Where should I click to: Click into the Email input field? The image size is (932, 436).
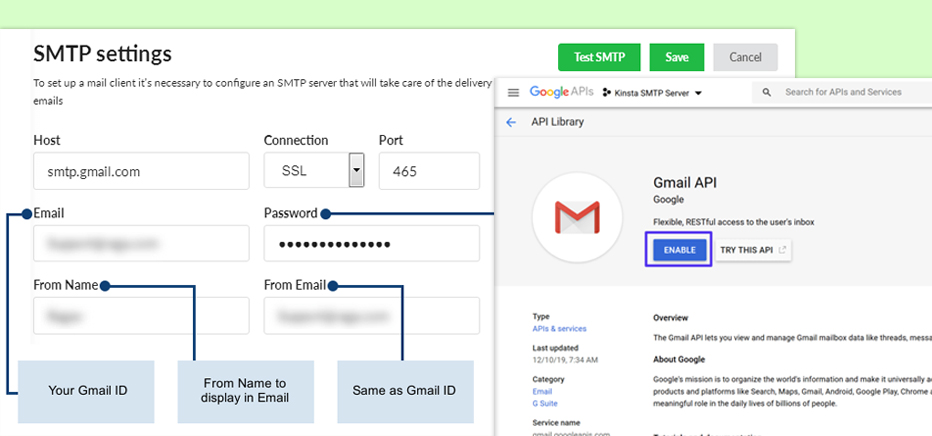(x=141, y=243)
